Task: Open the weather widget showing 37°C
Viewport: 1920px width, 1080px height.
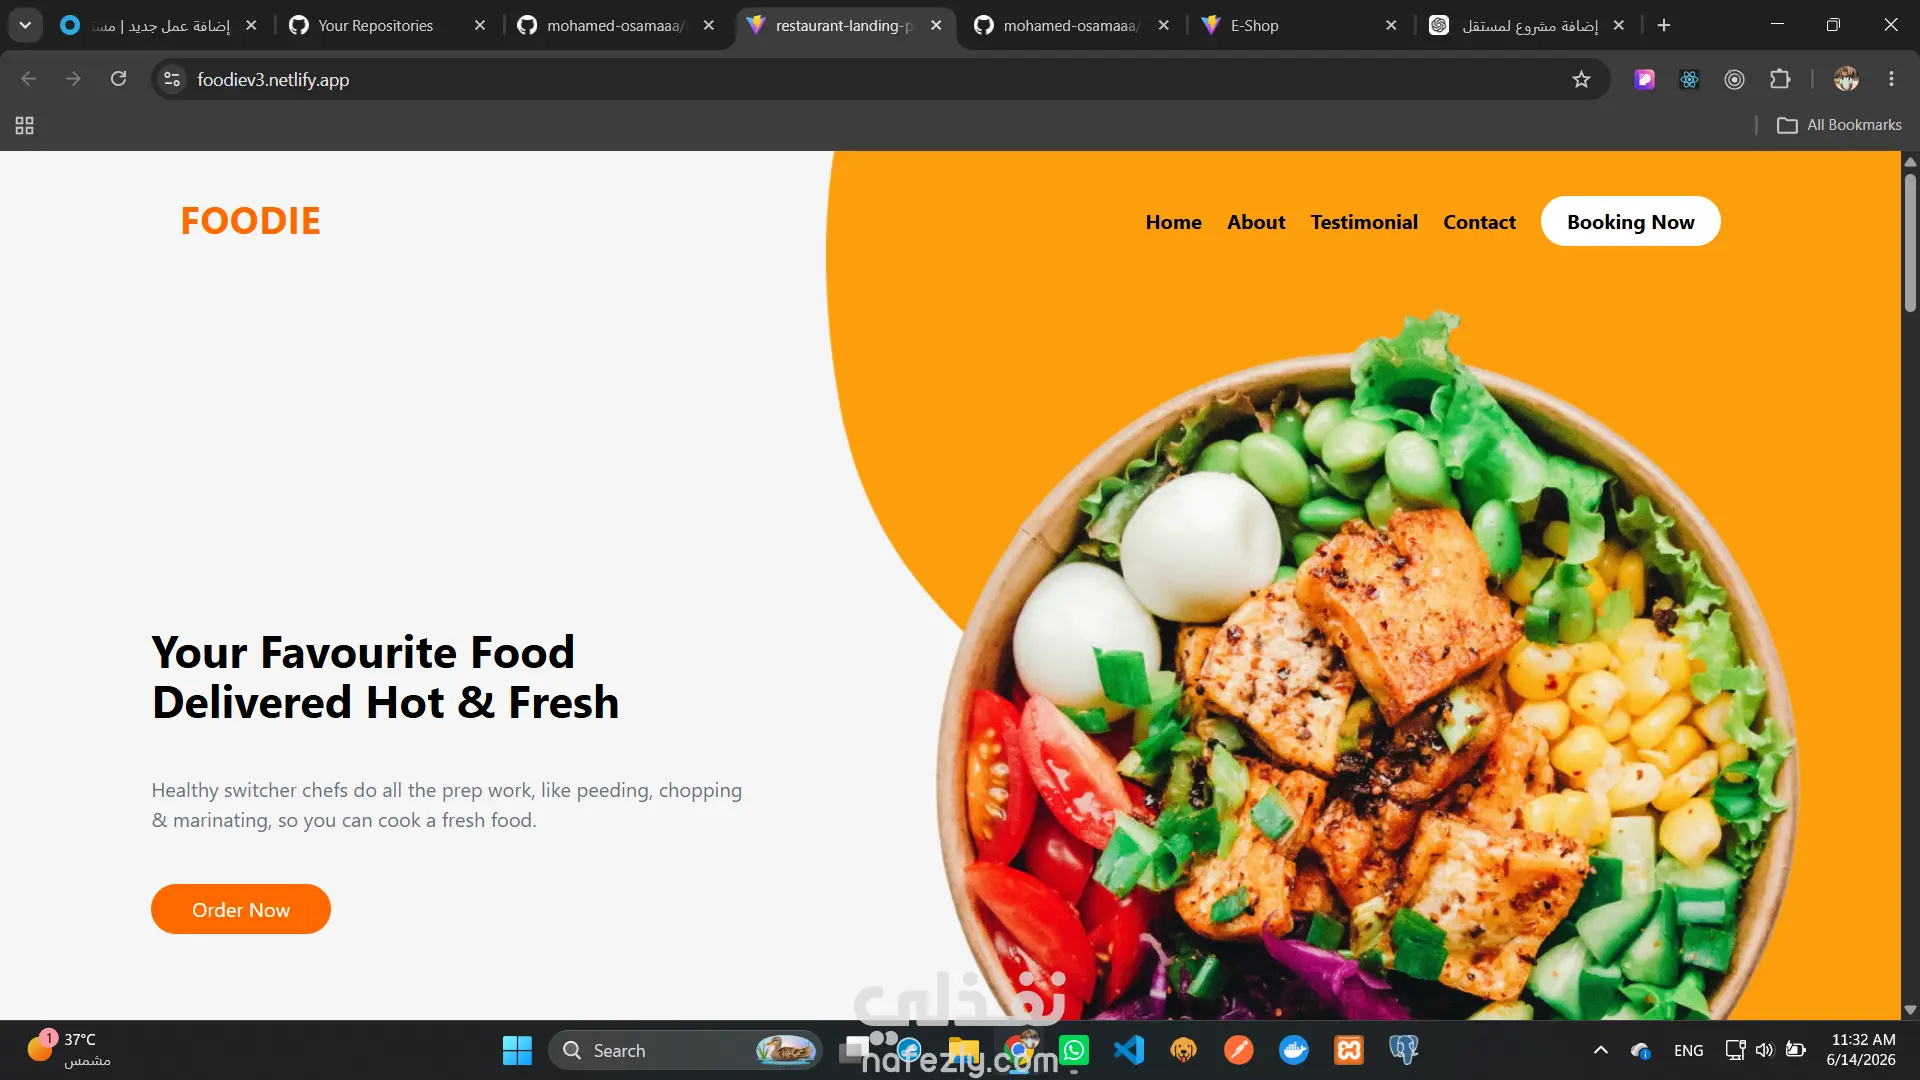Action: click(68, 1050)
